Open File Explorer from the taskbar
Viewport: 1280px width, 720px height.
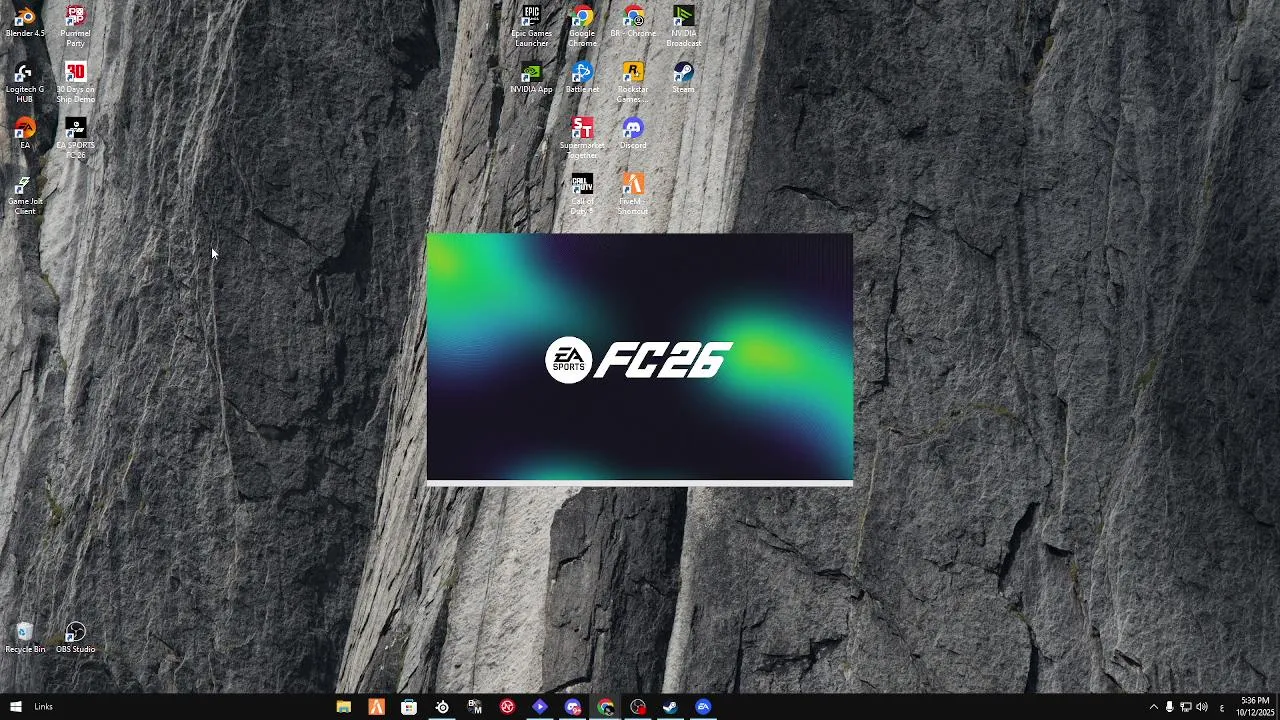[343, 707]
